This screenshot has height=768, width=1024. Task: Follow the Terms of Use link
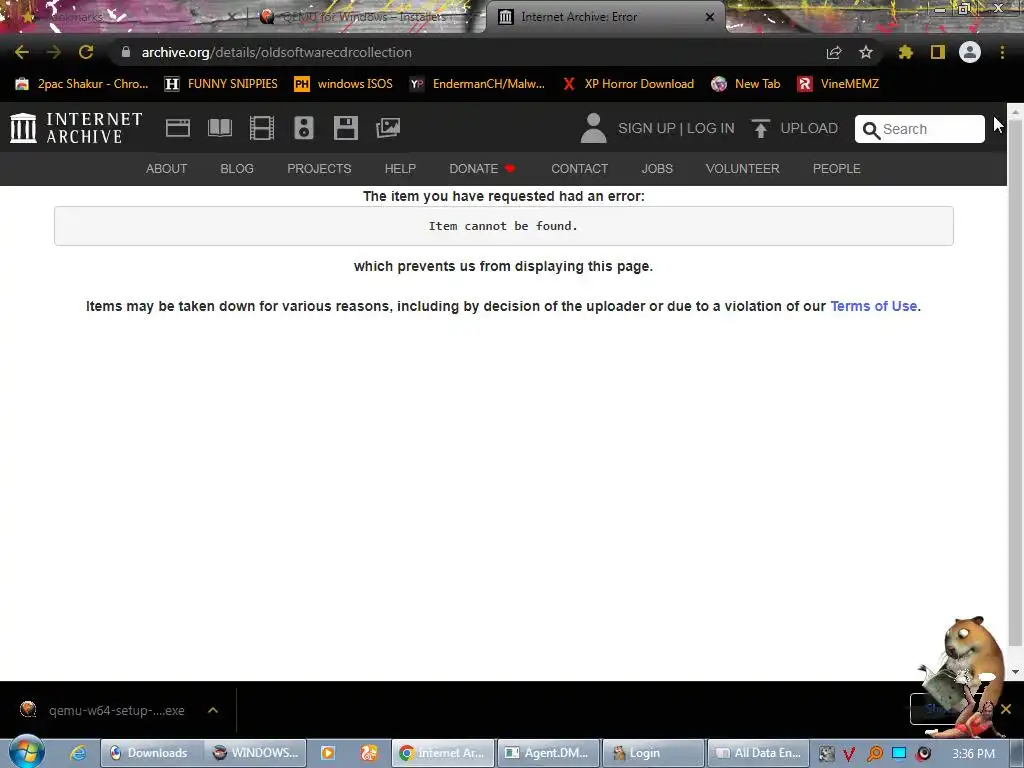873,306
